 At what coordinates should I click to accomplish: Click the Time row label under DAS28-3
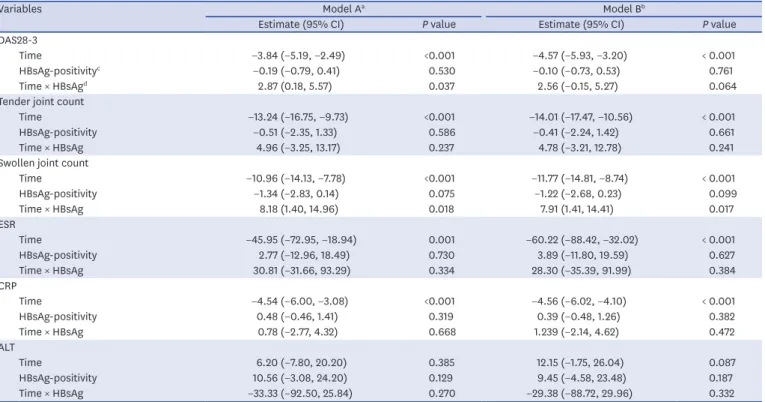pyautogui.click(x=30, y=56)
